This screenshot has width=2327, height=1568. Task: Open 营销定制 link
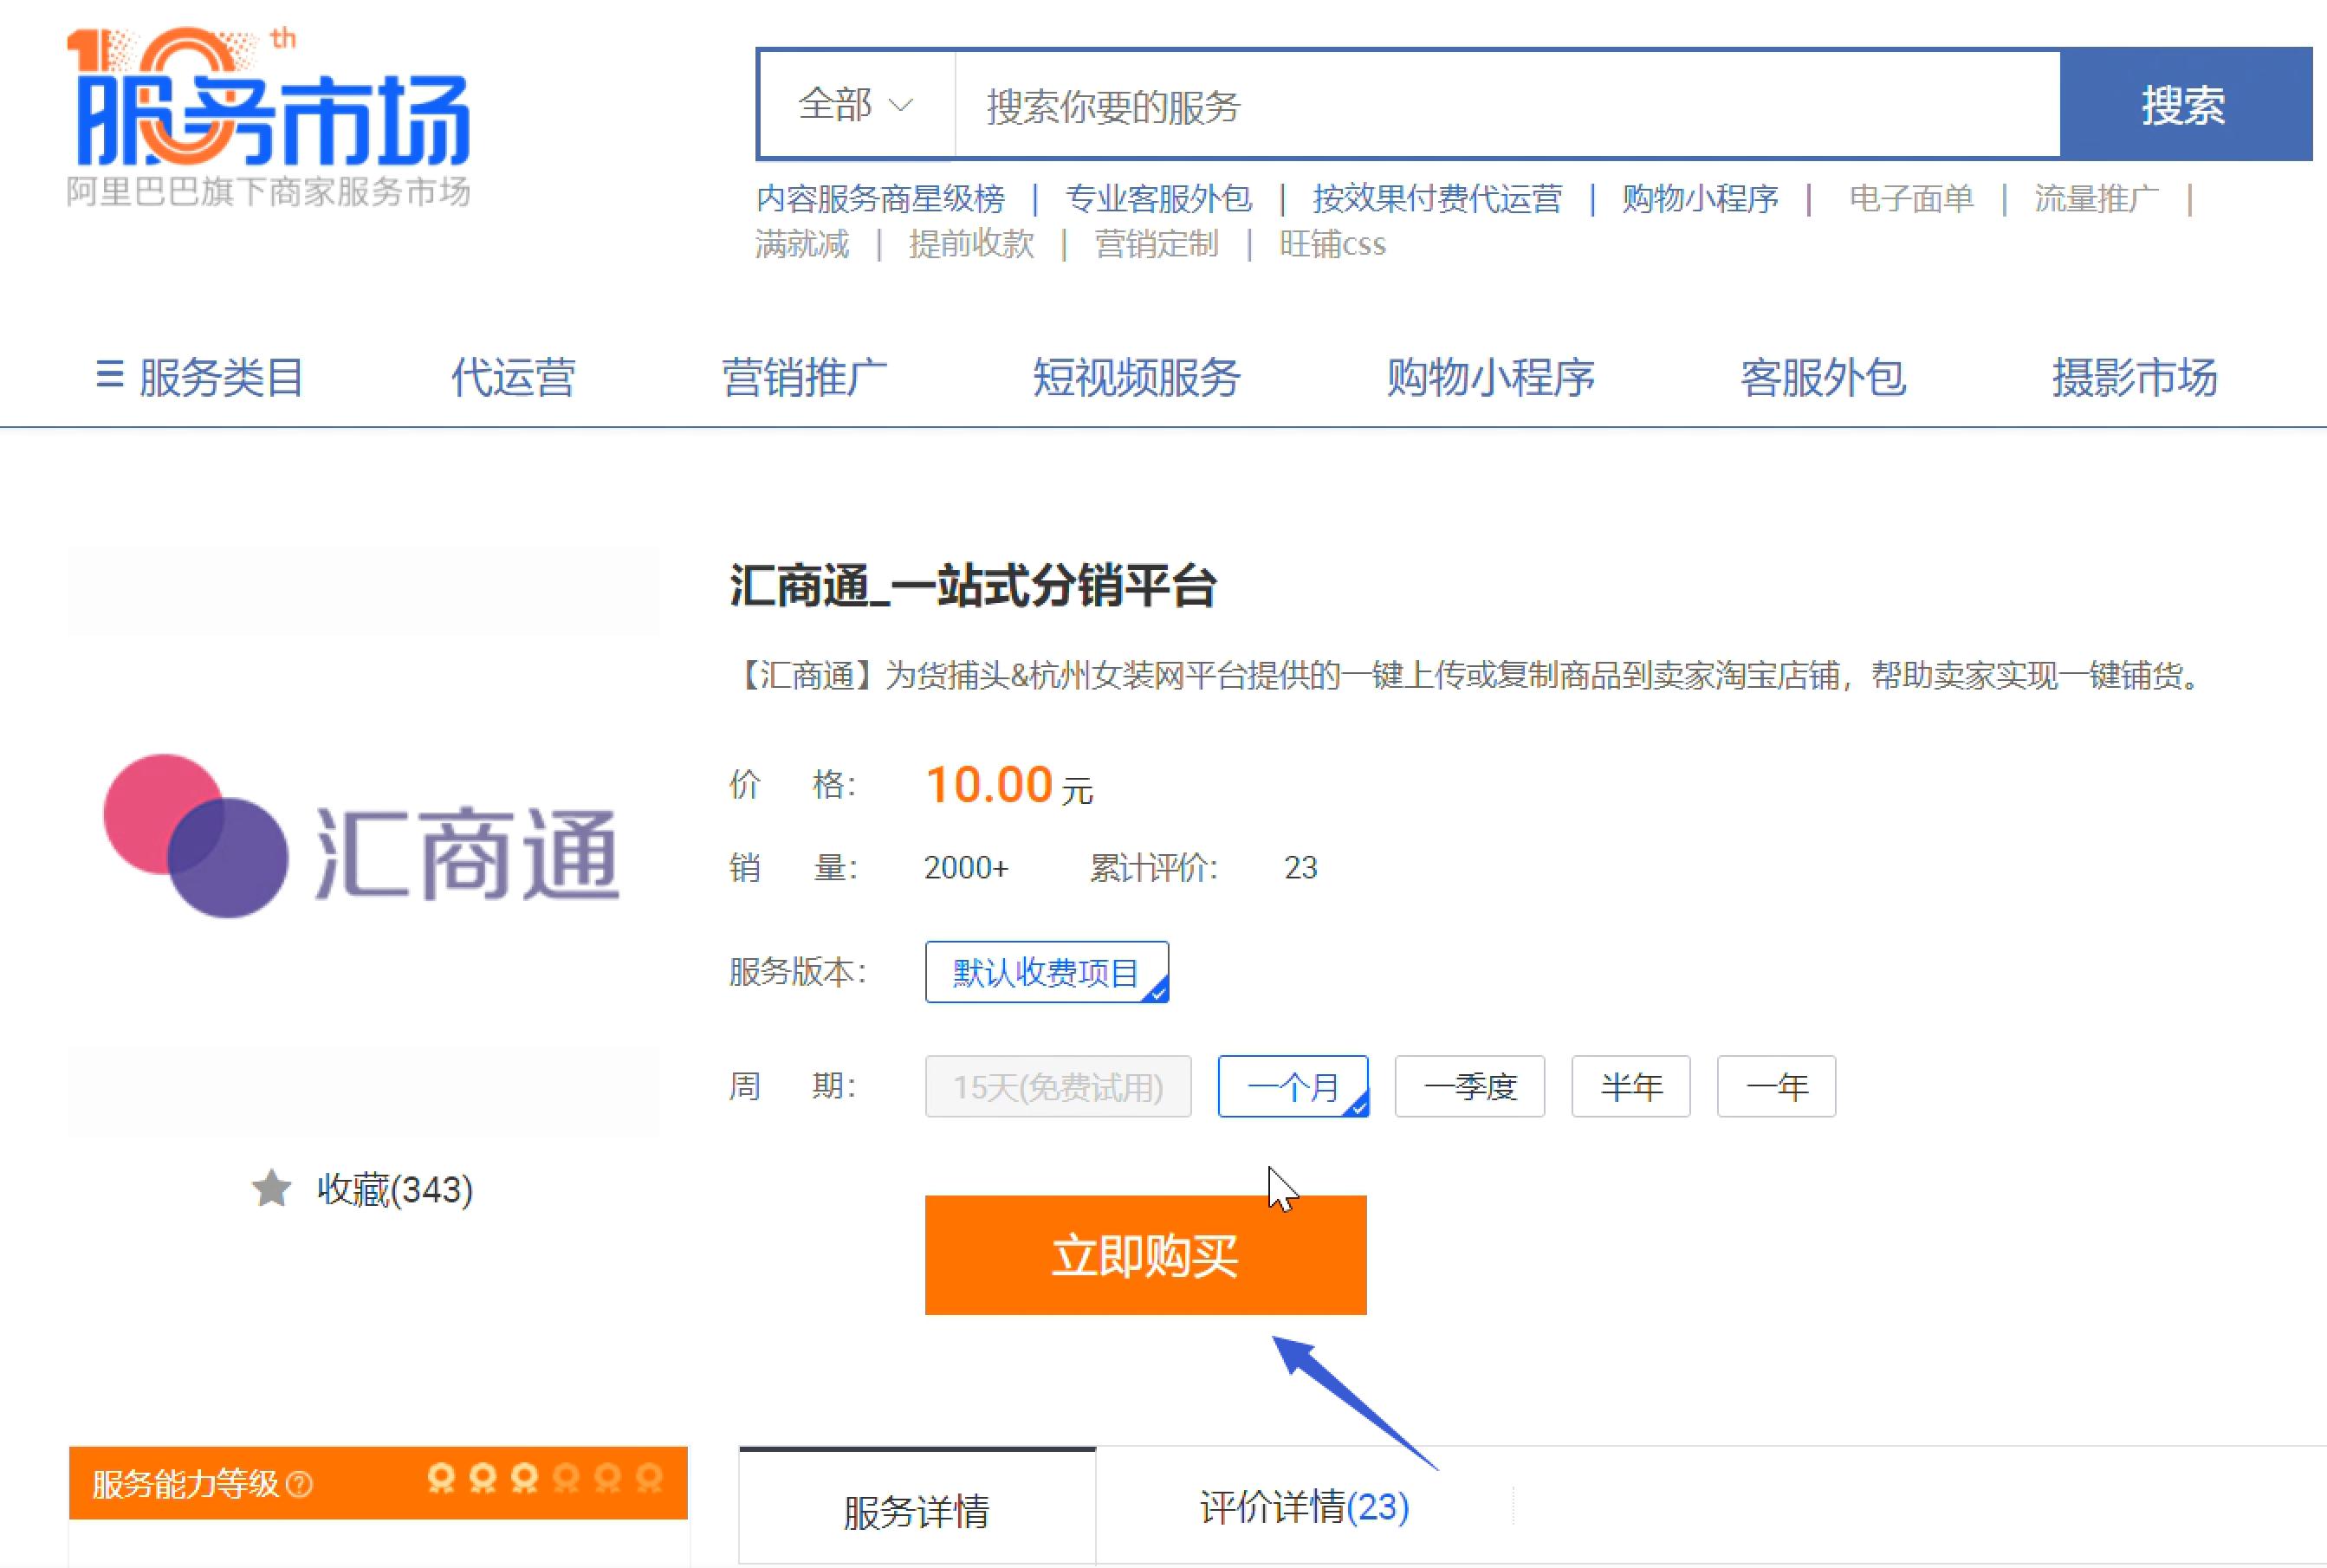1156,244
